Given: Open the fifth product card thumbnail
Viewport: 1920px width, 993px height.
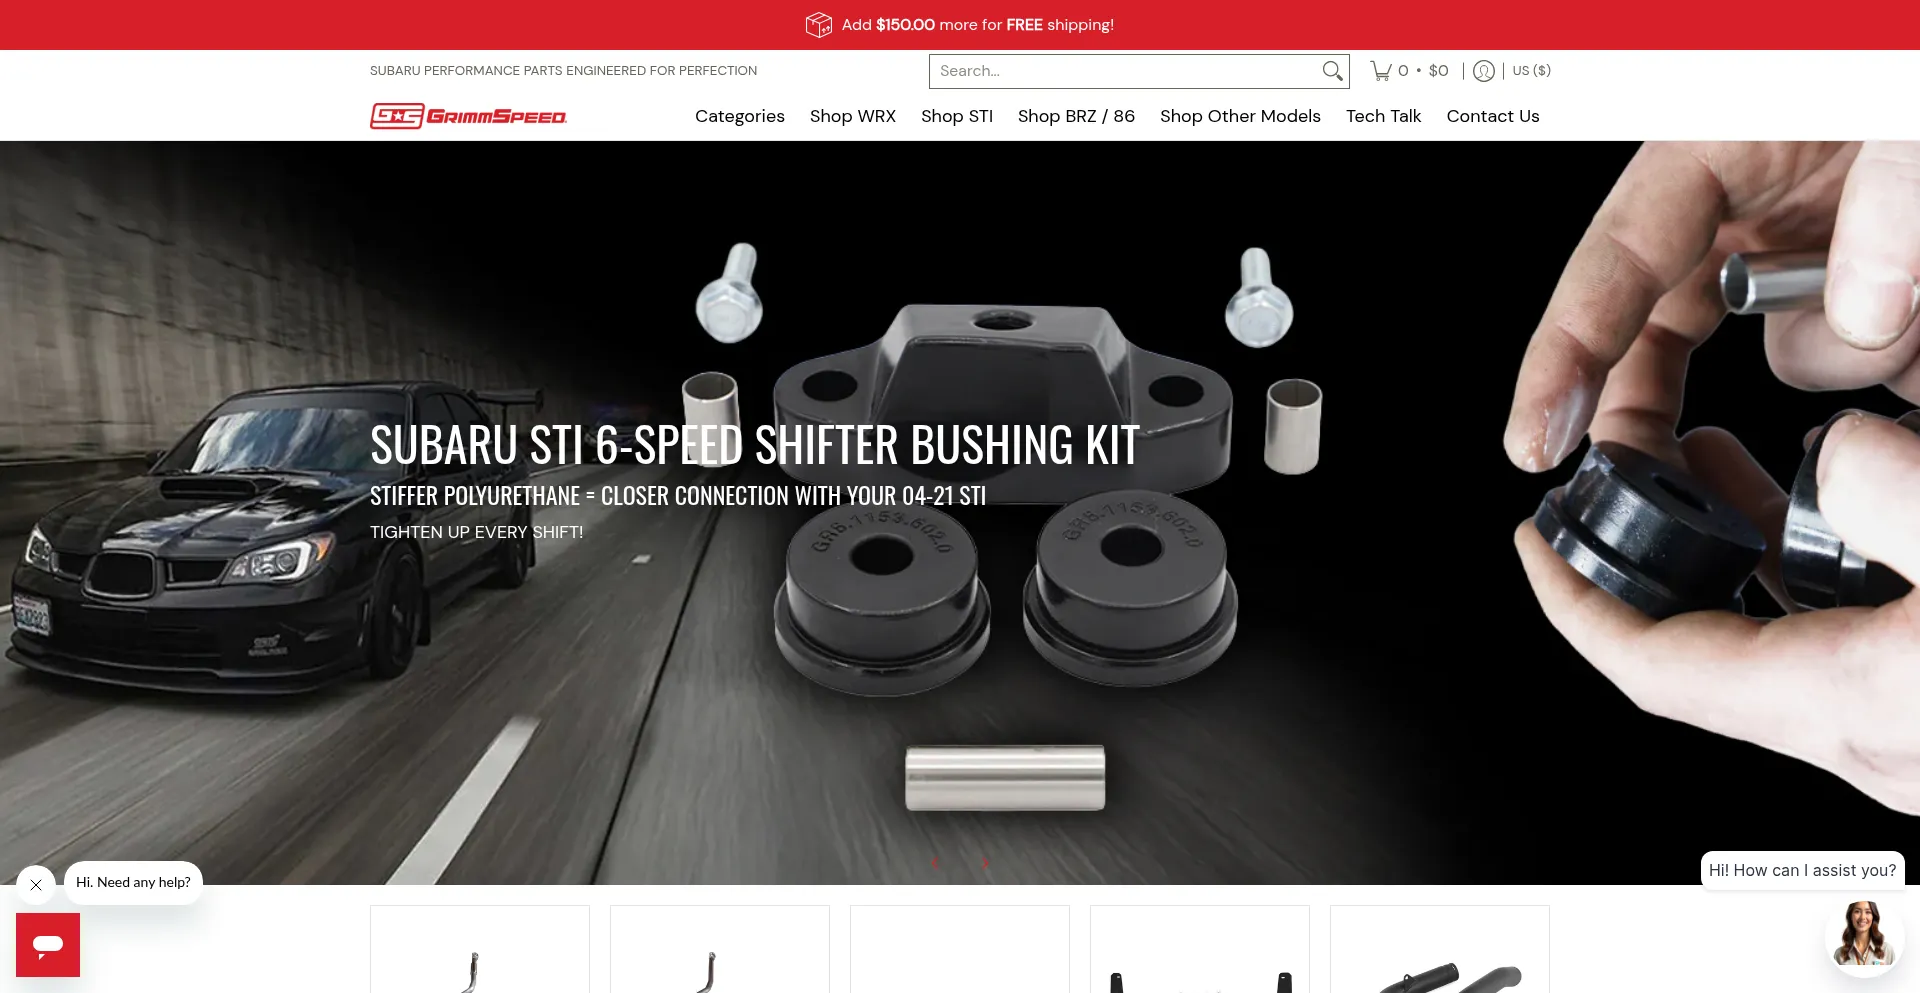Looking at the screenshot, I should click(x=1440, y=950).
